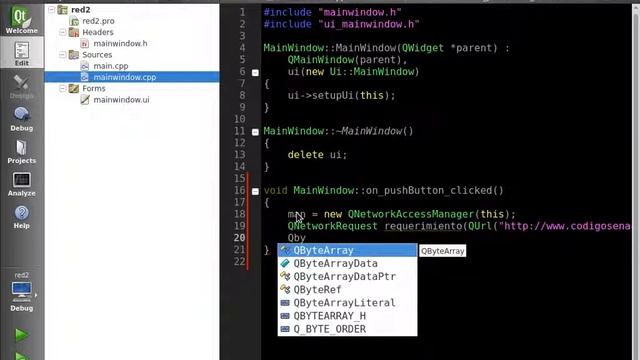
Task: Click the Q_BYTE_ORDER macro icon
Action: [x=285, y=329]
